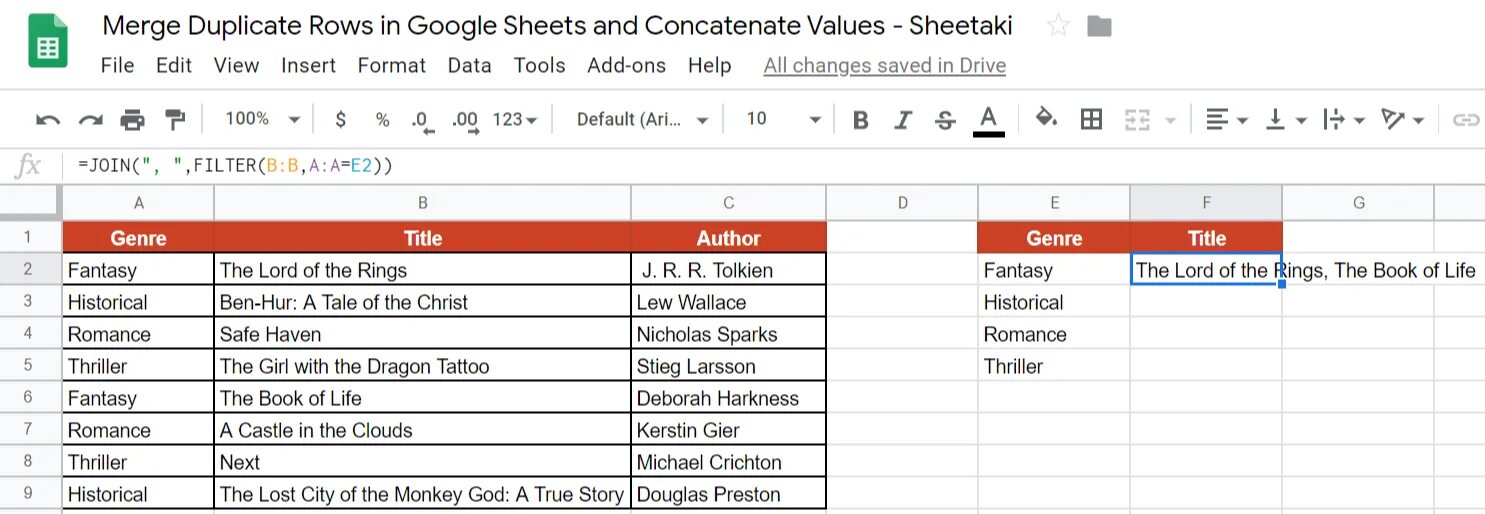Toggle strikethrough formatting
This screenshot has height=514, width=1485.
(945, 120)
